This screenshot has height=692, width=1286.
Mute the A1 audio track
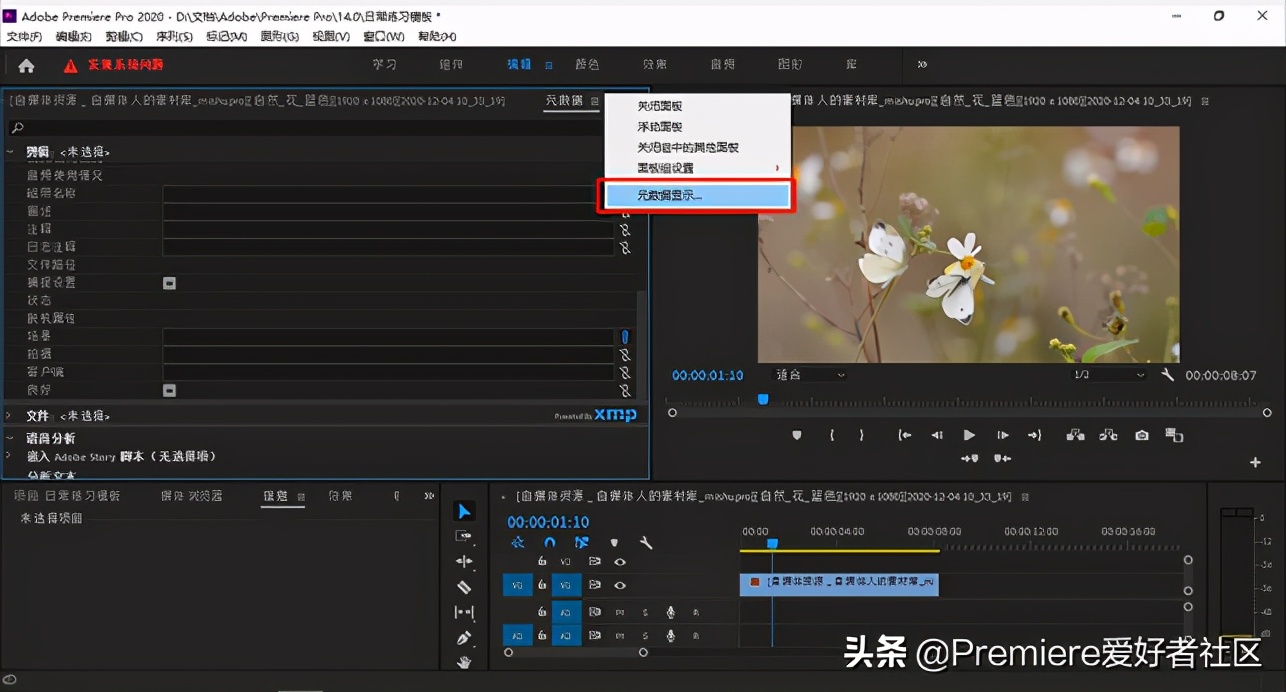[620, 612]
